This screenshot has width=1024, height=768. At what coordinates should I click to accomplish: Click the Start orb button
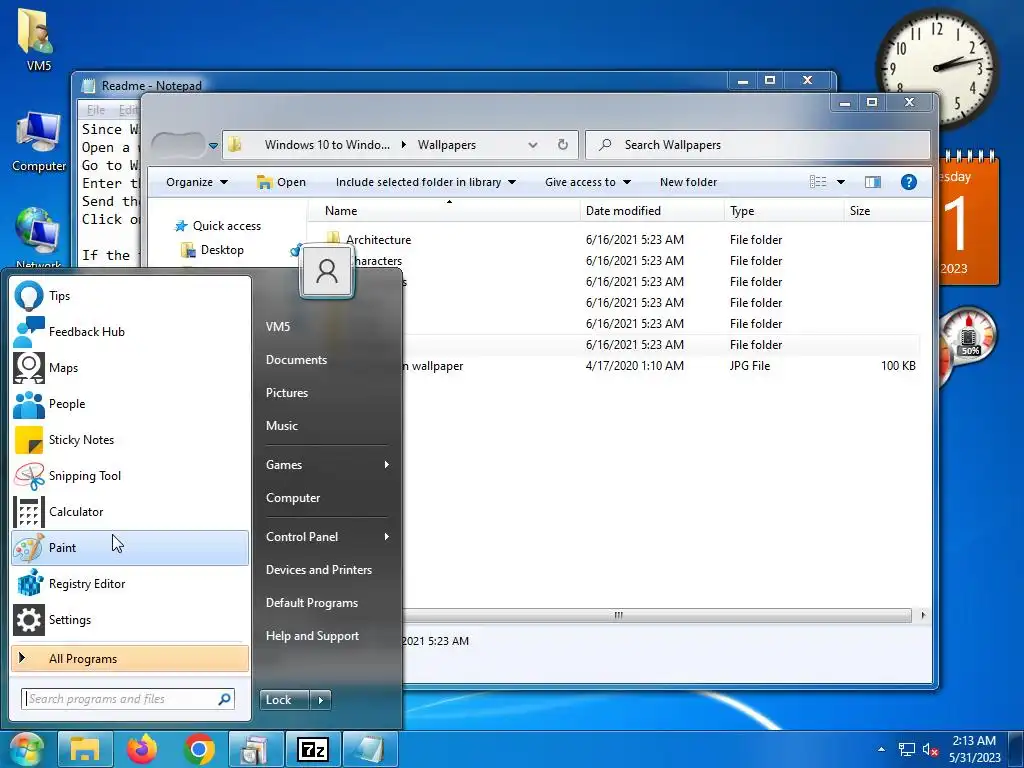pos(26,749)
